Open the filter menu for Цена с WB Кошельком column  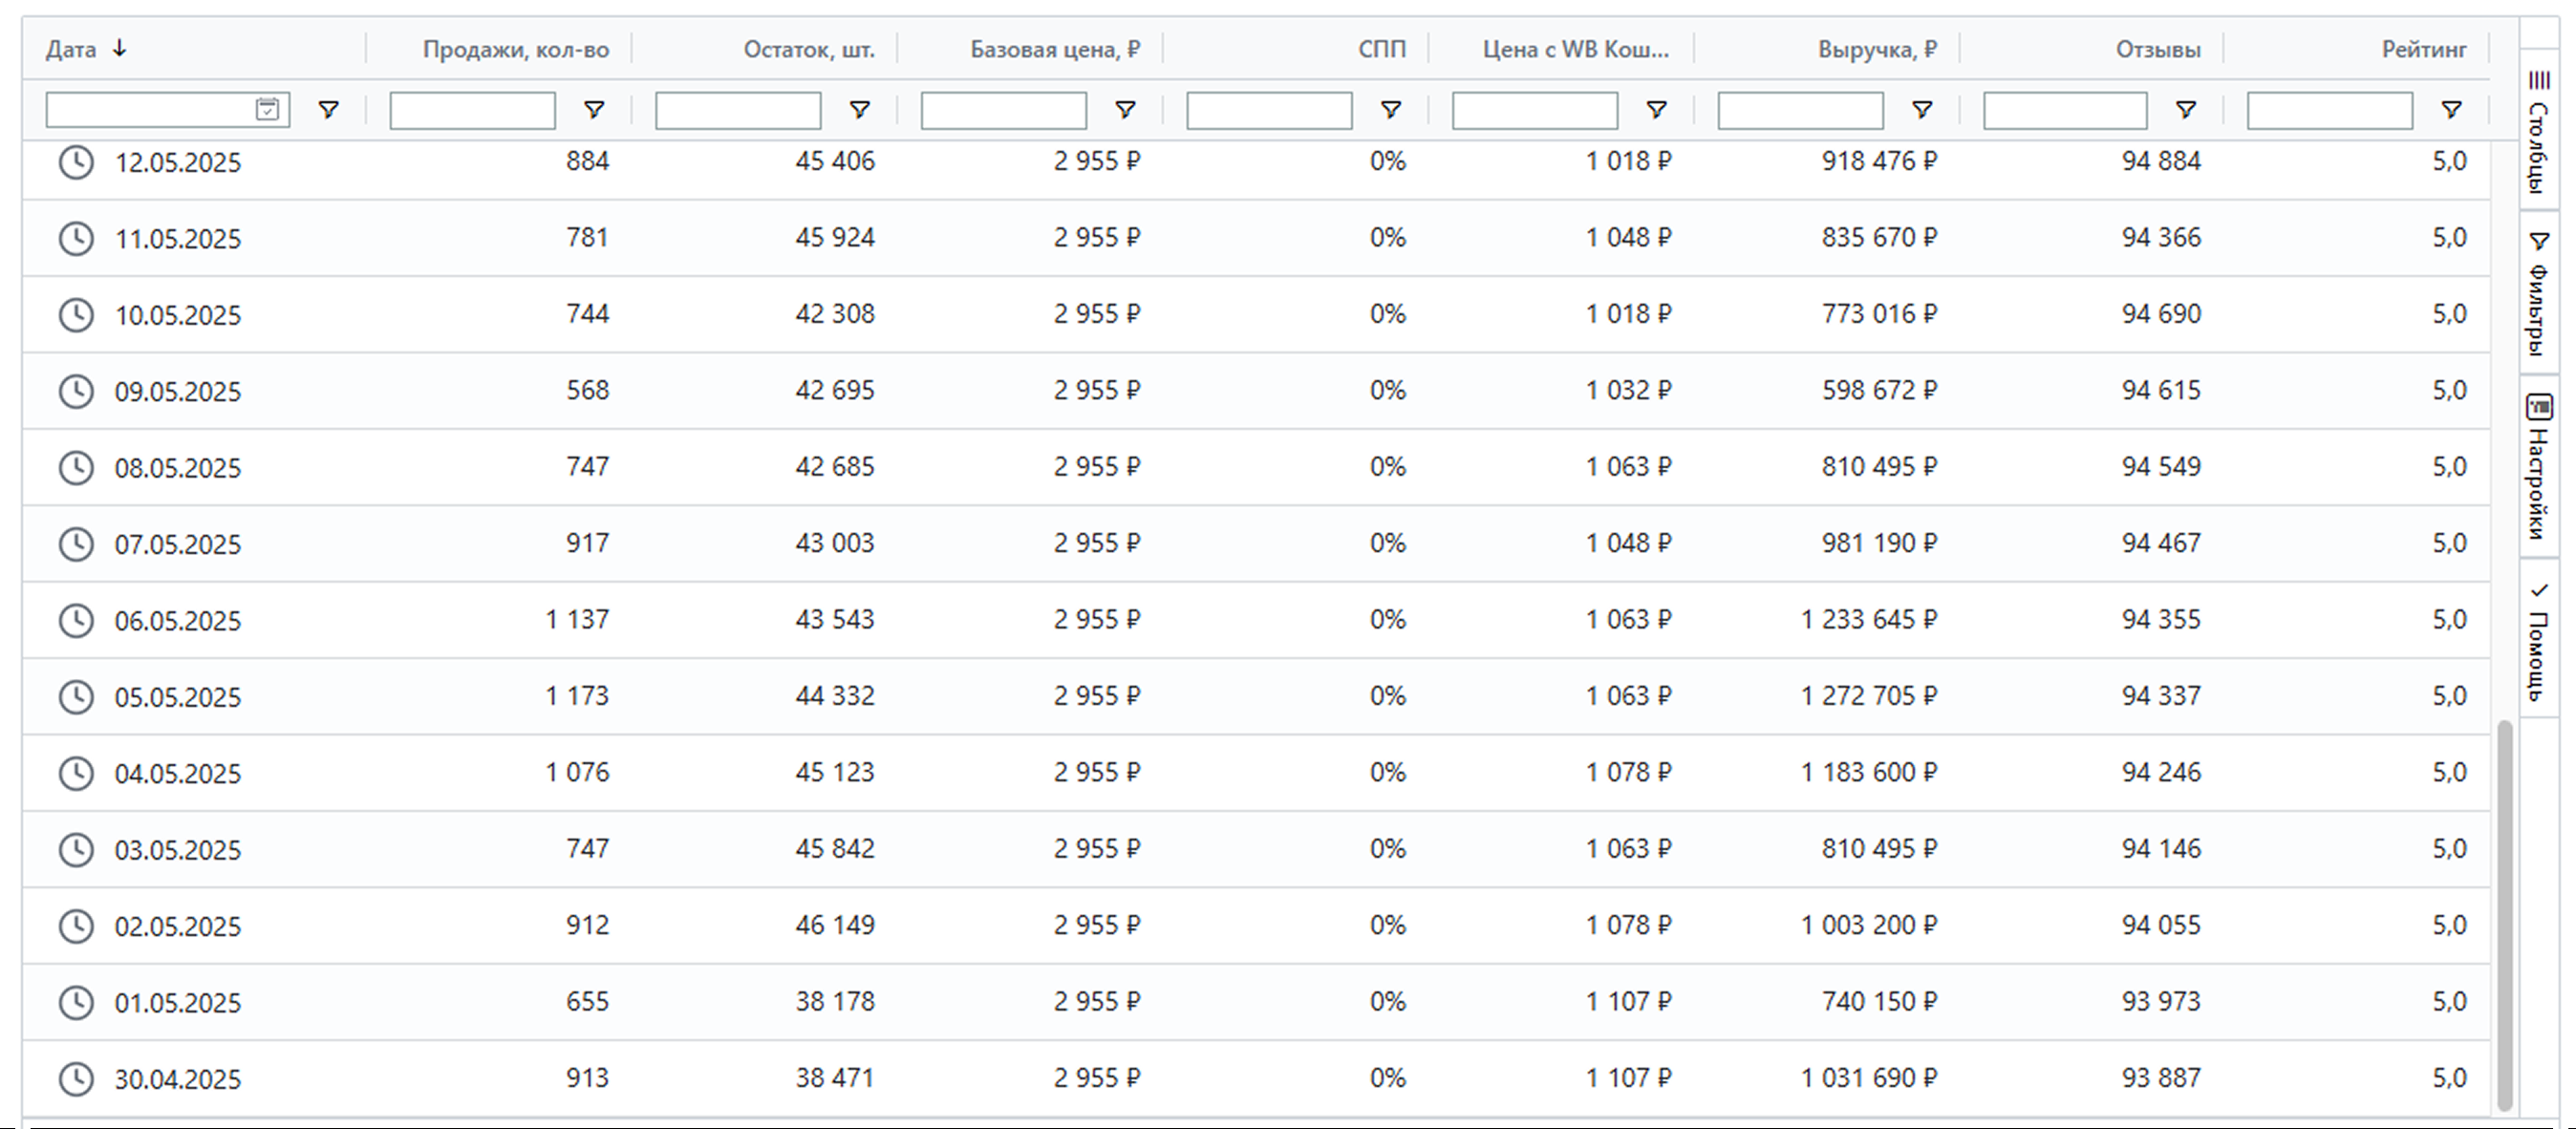1656,110
